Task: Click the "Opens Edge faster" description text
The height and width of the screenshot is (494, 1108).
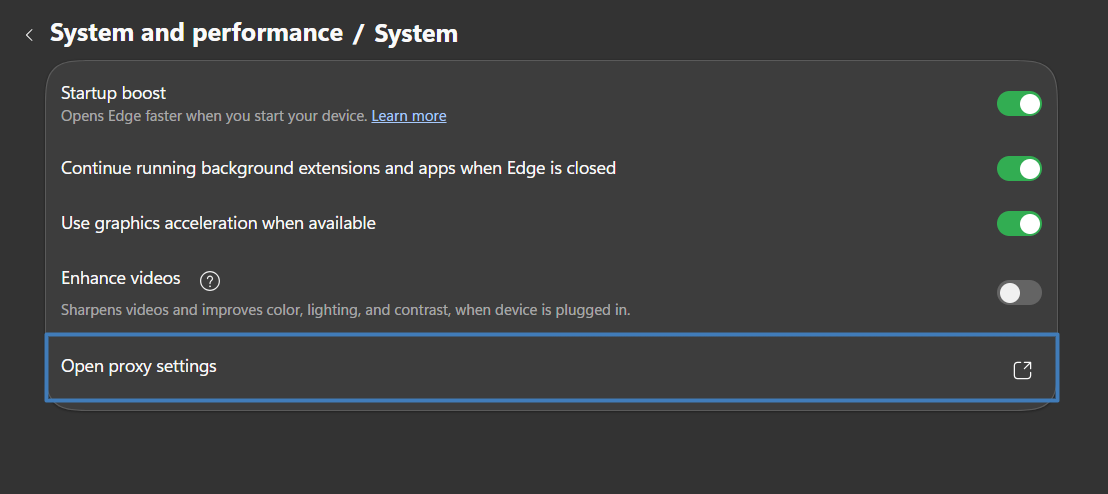Action: [x=214, y=116]
